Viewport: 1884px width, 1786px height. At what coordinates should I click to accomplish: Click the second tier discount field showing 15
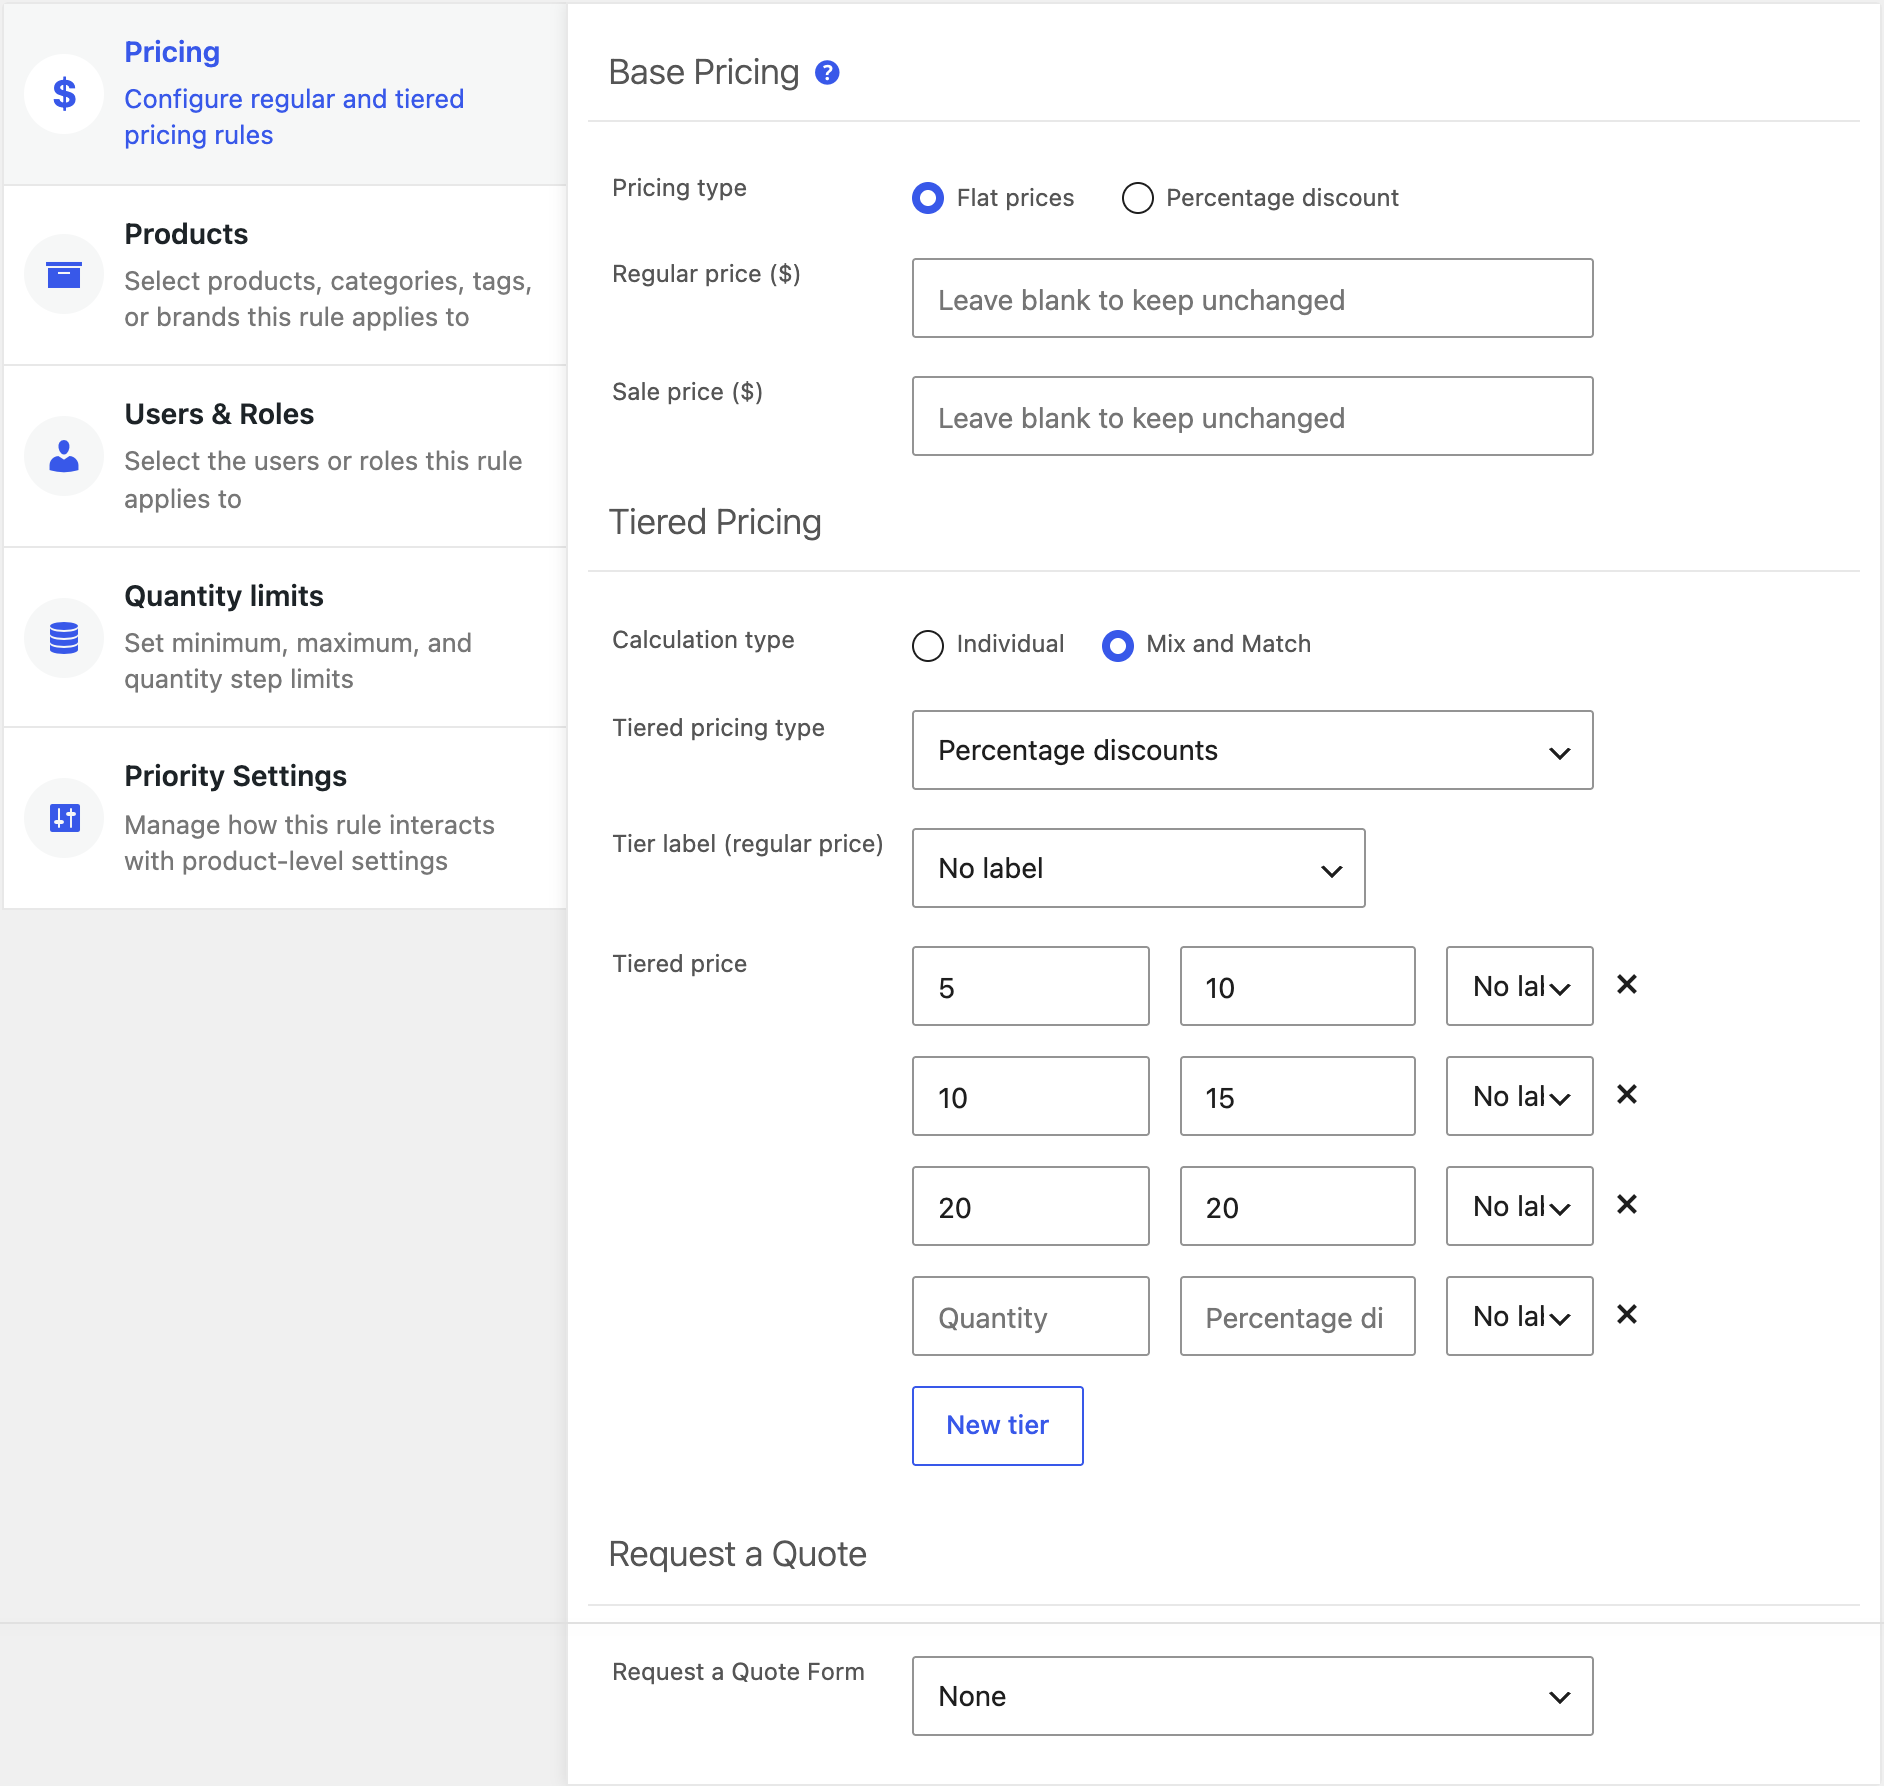click(1298, 1096)
